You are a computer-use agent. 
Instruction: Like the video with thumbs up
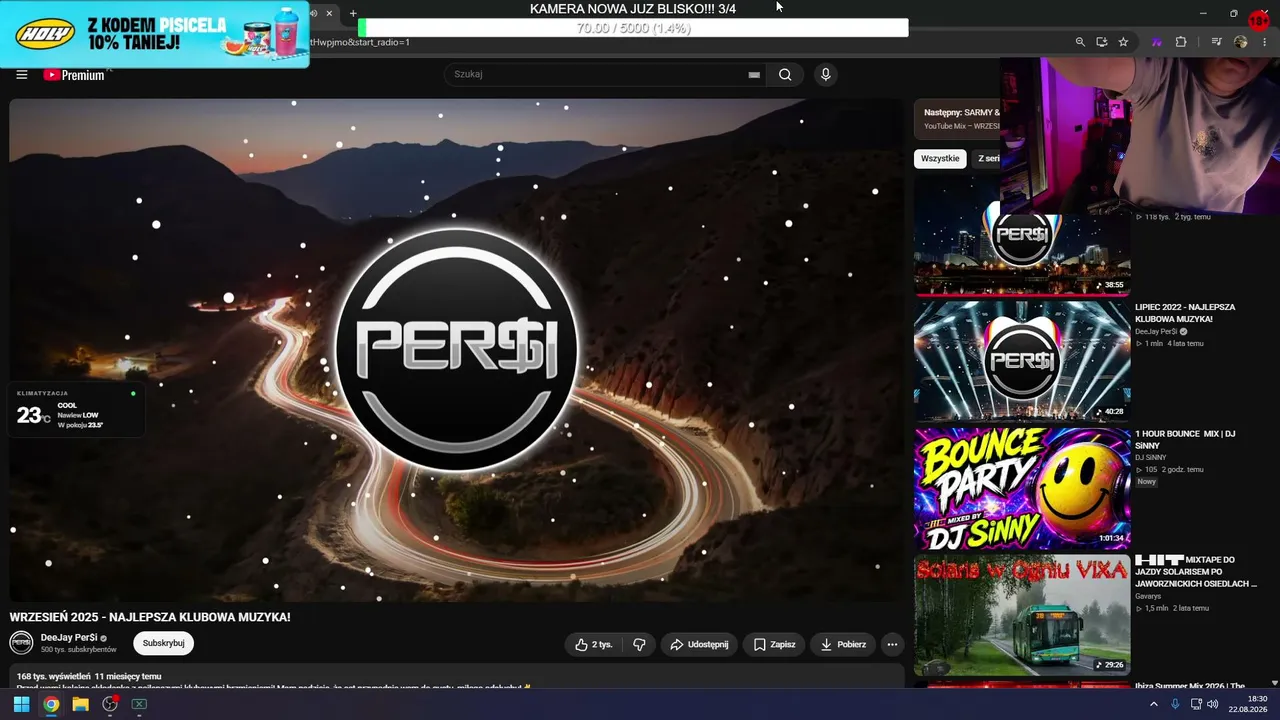593,645
